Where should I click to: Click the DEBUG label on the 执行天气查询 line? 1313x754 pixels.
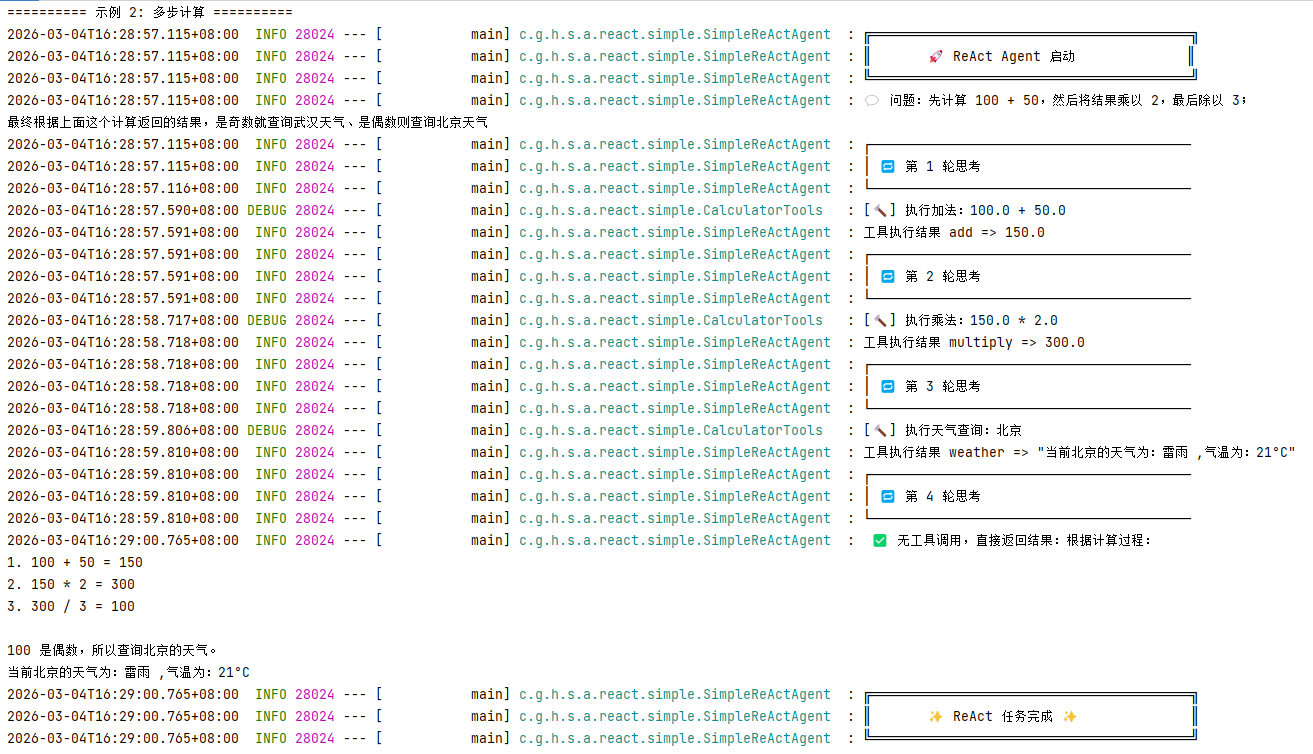tap(266, 431)
